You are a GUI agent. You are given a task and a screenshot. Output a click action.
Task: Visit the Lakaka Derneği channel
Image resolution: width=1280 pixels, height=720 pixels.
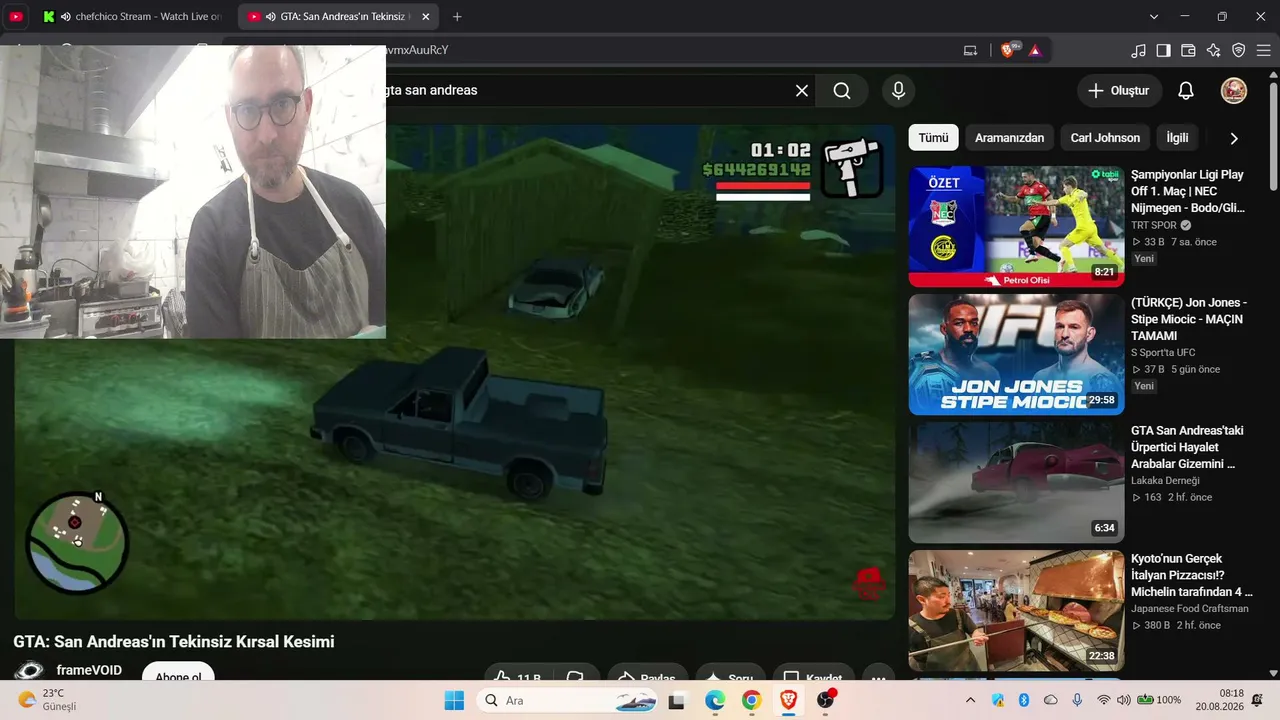click(x=1165, y=481)
